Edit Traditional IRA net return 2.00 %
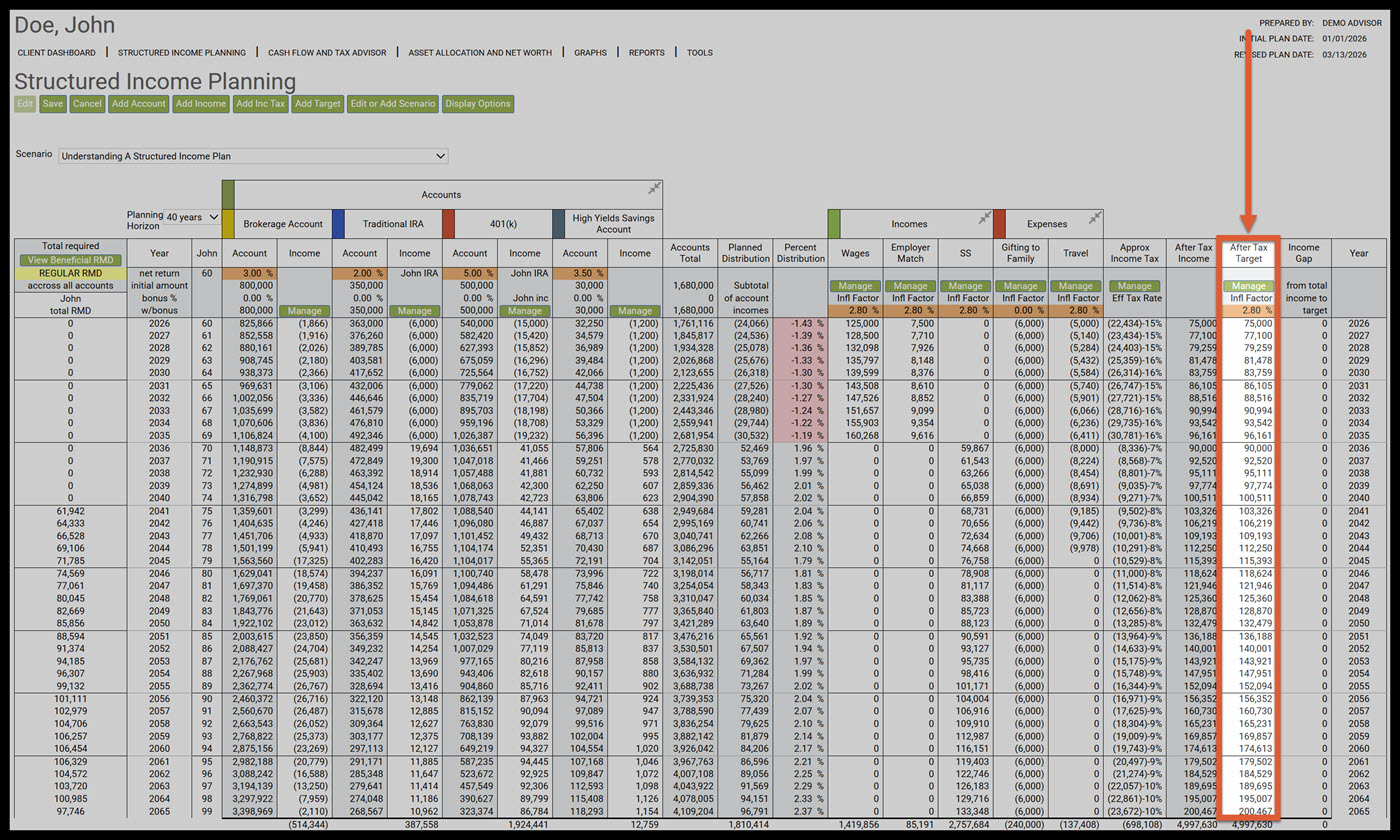The width and height of the screenshot is (1400, 840). (359, 273)
